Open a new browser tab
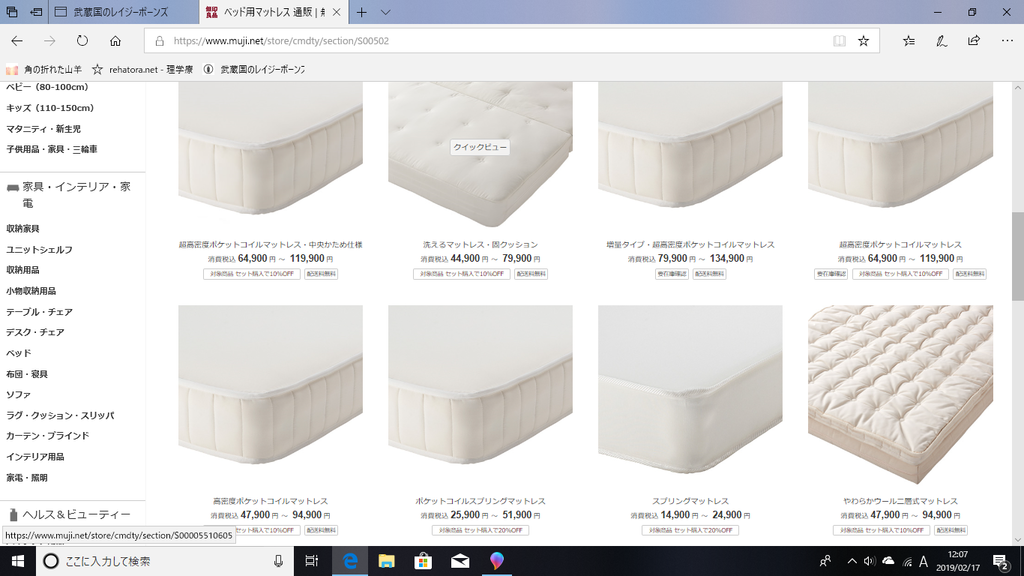 pyautogui.click(x=361, y=12)
